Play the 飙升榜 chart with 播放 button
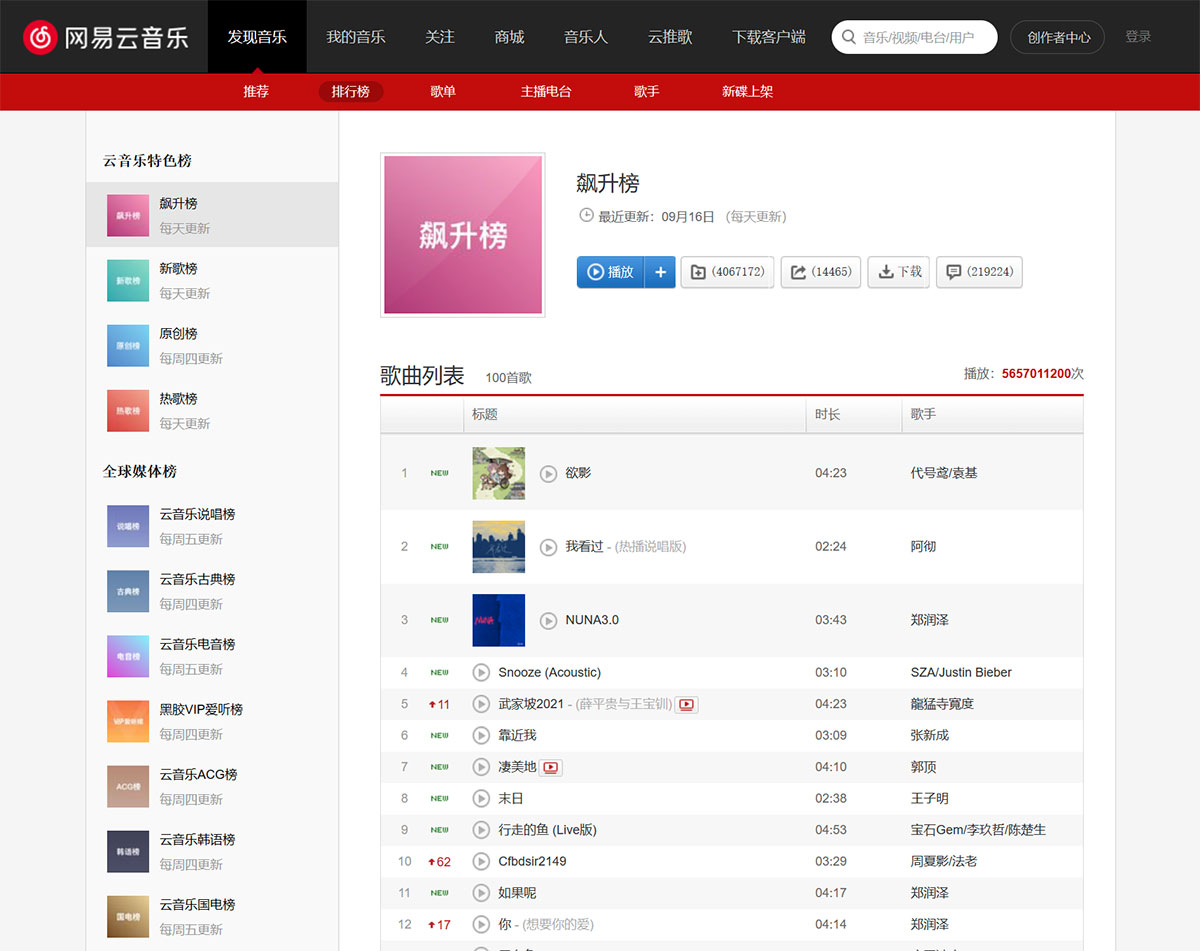The width and height of the screenshot is (1200, 951). click(611, 272)
